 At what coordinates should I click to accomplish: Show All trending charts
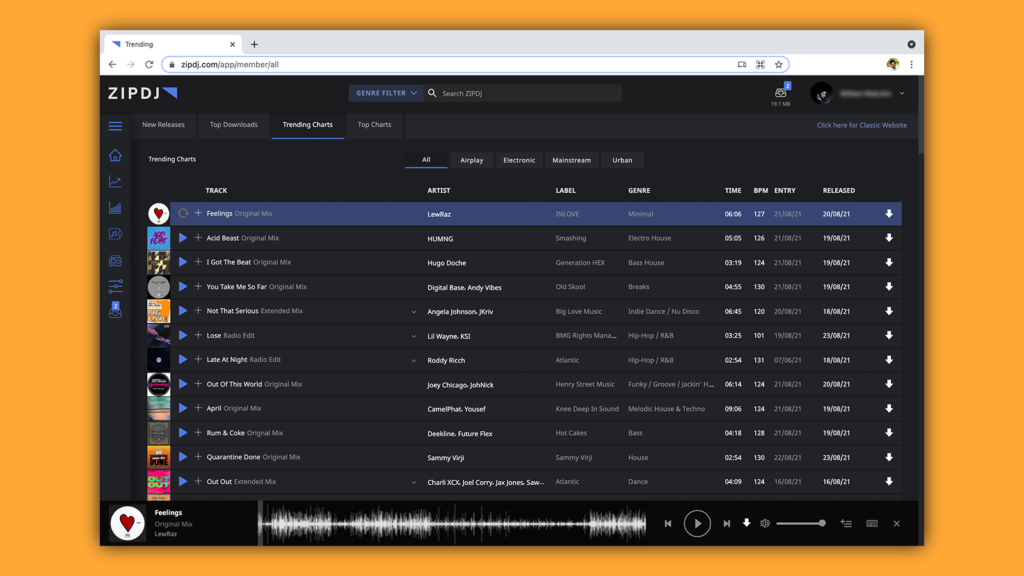click(426, 160)
